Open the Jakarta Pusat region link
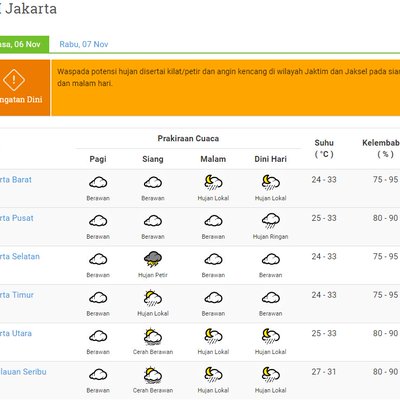 coord(17,218)
